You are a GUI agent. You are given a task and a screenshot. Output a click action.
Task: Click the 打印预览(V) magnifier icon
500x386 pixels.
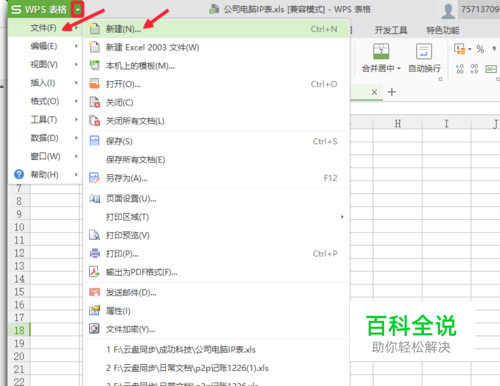(x=95, y=235)
